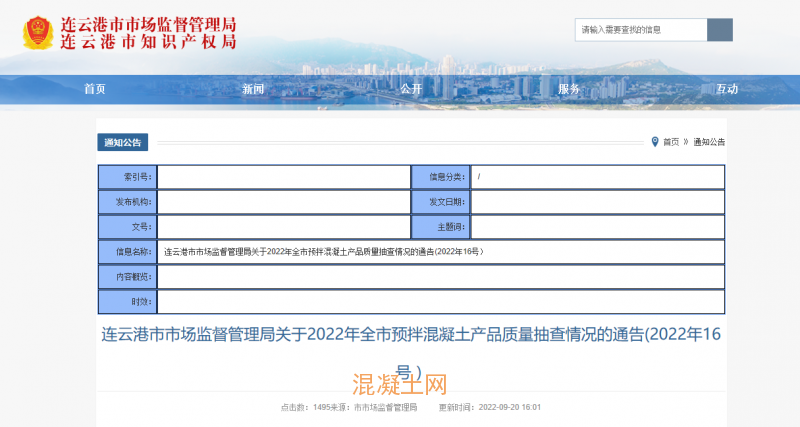The height and width of the screenshot is (427, 800).
Task: Click the 信息名称 value cell text
Action: coord(324,251)
